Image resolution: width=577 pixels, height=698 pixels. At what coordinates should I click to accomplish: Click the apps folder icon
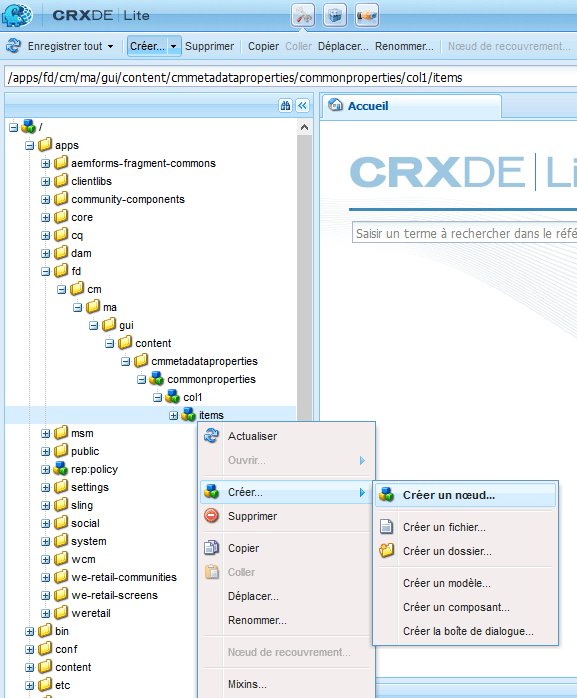(45, 145)
